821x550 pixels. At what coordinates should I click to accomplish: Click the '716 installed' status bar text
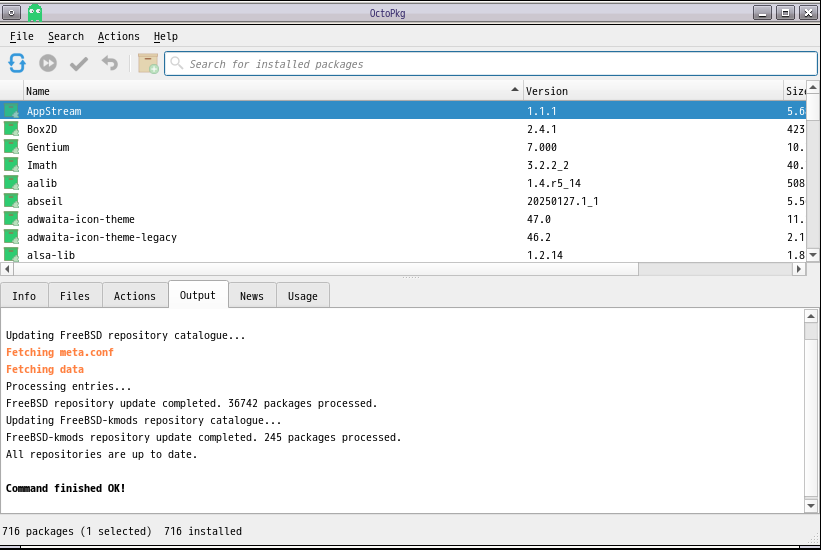203,531
